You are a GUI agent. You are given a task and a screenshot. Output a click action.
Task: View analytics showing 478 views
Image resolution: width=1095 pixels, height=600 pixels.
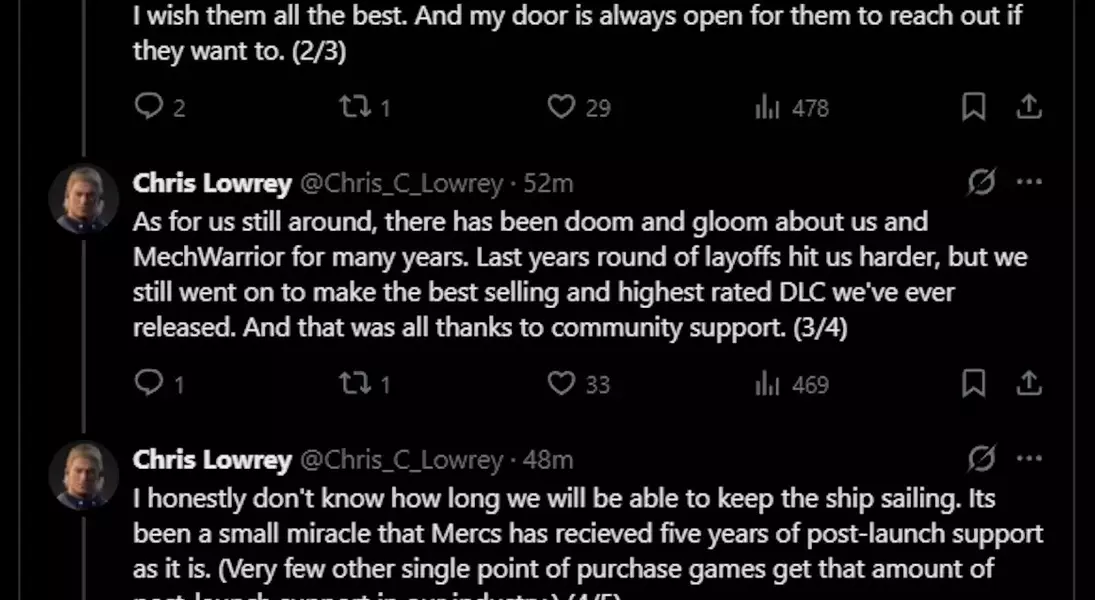(x=767, y=107)
